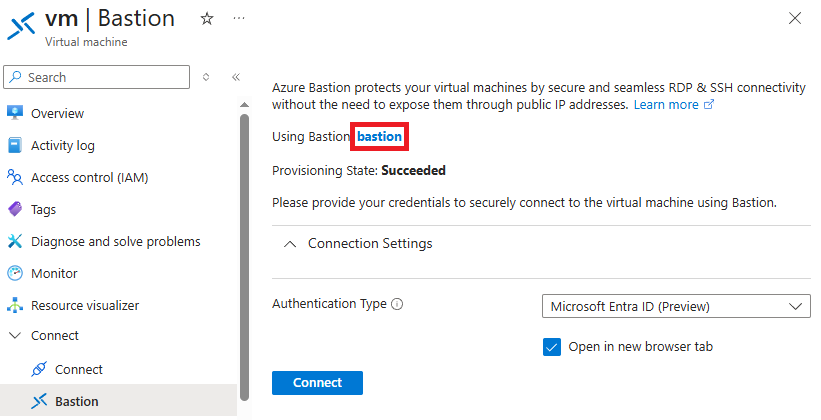Open the Authentication Type dropdown
The width and height of the screenshot is (821, 420).
click(x=676, y=306)
